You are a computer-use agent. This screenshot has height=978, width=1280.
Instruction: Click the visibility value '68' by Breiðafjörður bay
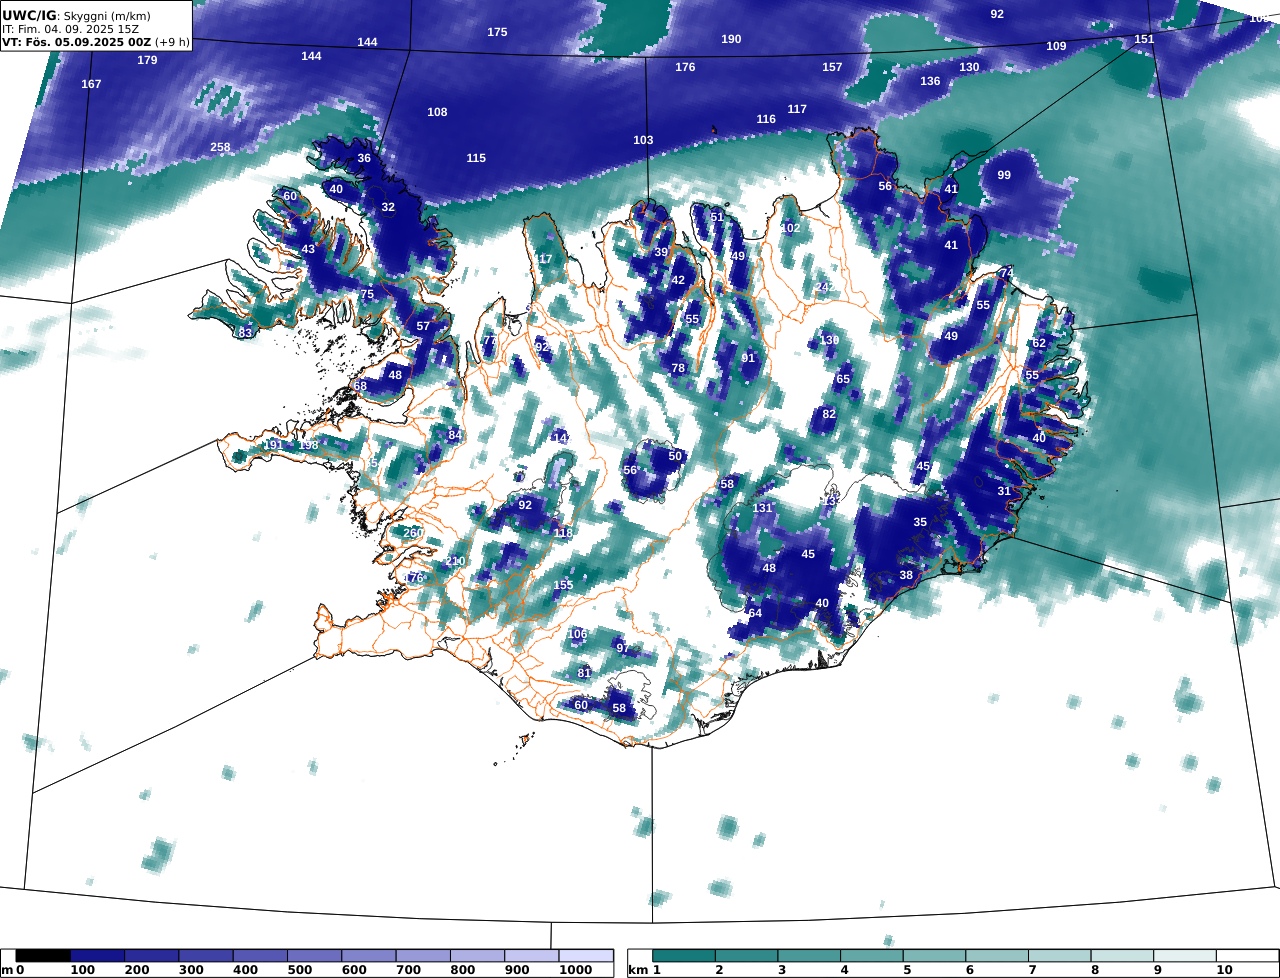pos(360,386)
